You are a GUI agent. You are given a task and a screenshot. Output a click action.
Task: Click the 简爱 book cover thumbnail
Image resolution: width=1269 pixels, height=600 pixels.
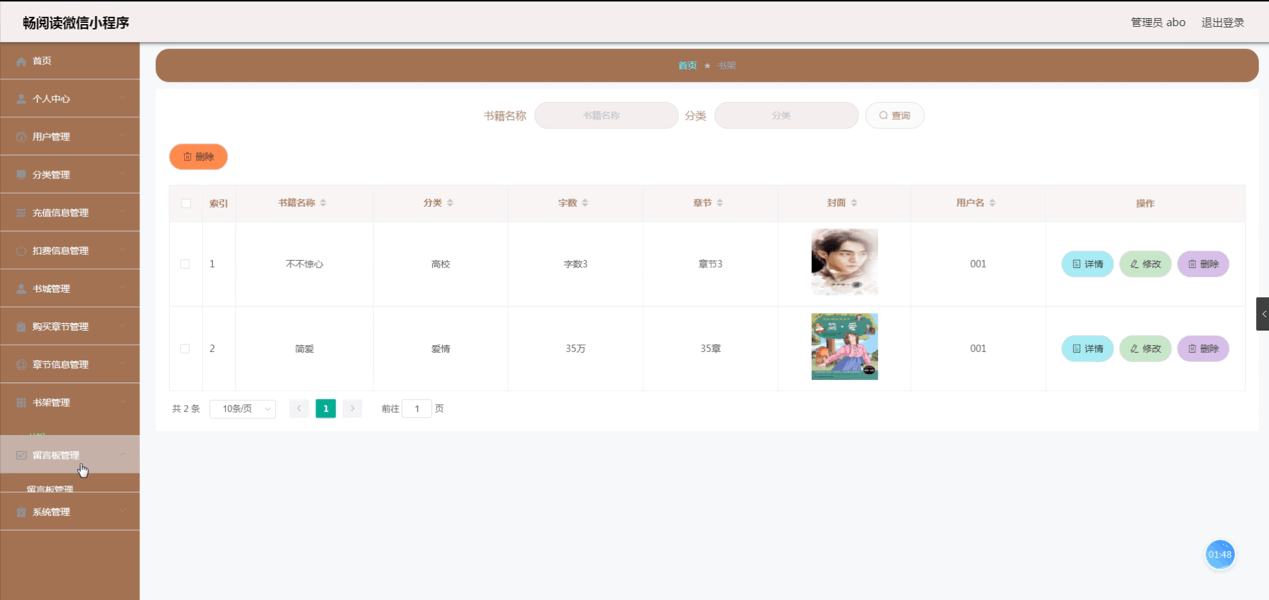tap(844, 347)
